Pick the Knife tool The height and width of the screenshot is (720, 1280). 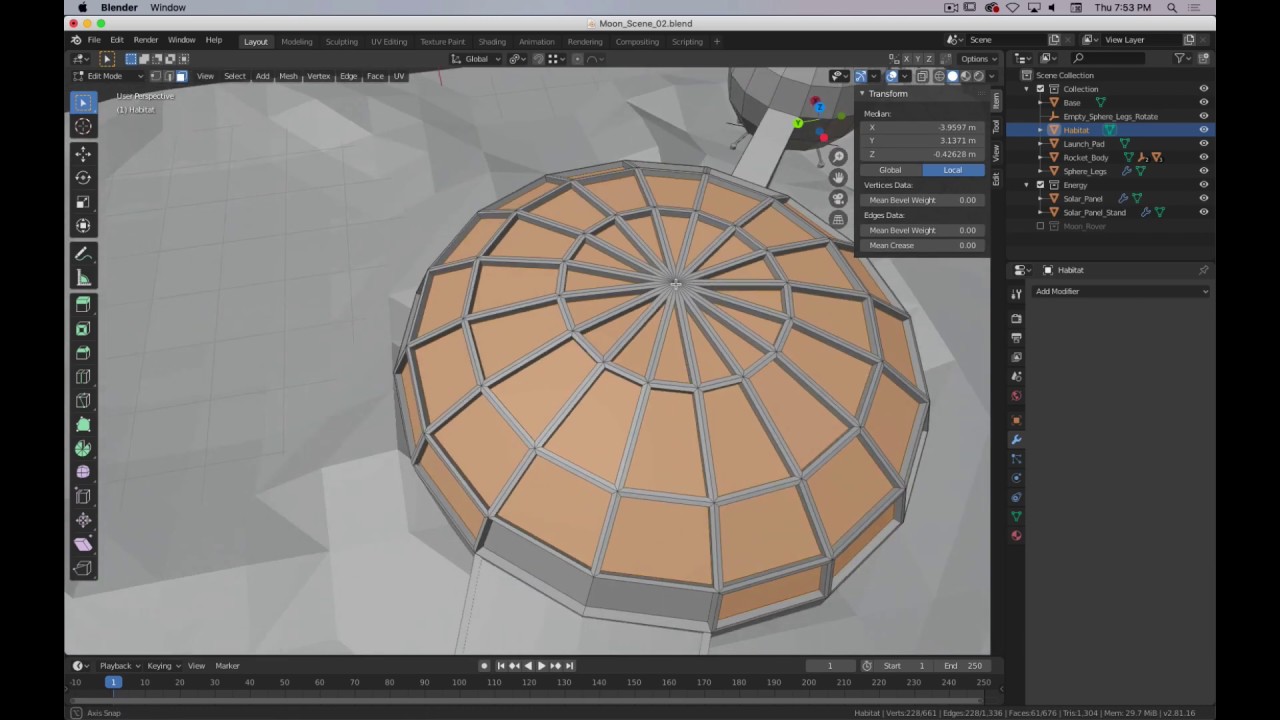[83, 401]
